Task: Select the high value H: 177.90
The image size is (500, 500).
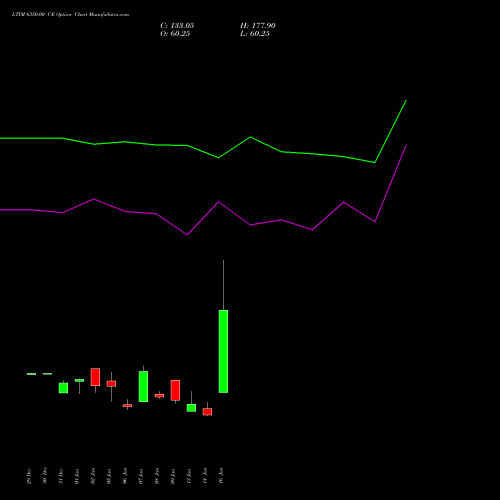Action: (x=258, y=26)
